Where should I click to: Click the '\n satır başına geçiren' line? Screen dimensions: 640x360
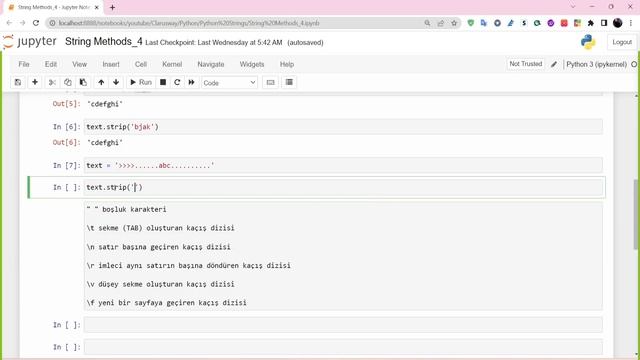tap(158, 247)
